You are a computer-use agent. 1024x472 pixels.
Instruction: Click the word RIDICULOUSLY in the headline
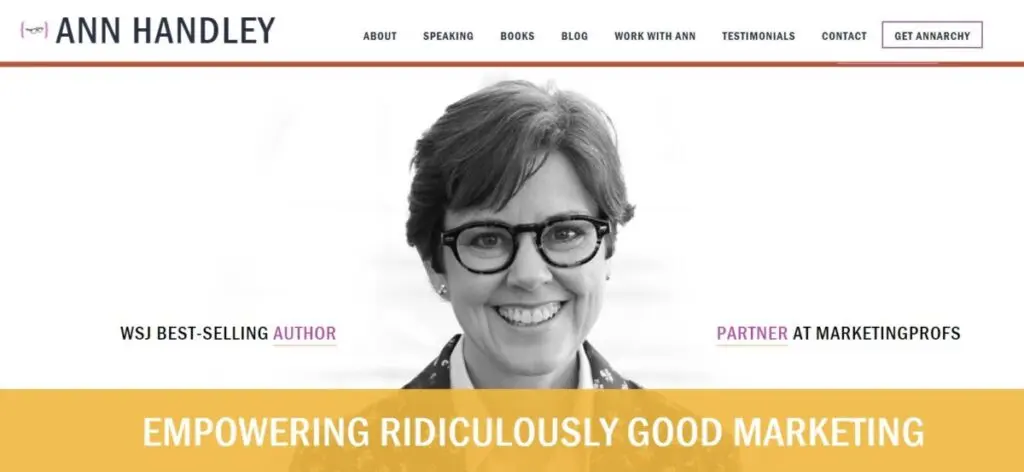coord(498,432)
